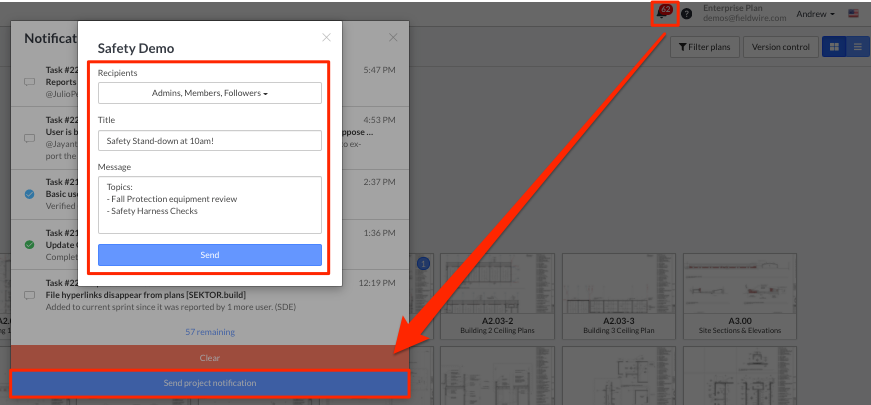Viewport: 871px width, 405px height.
Task: Open Version control
Action: (780, 47)
